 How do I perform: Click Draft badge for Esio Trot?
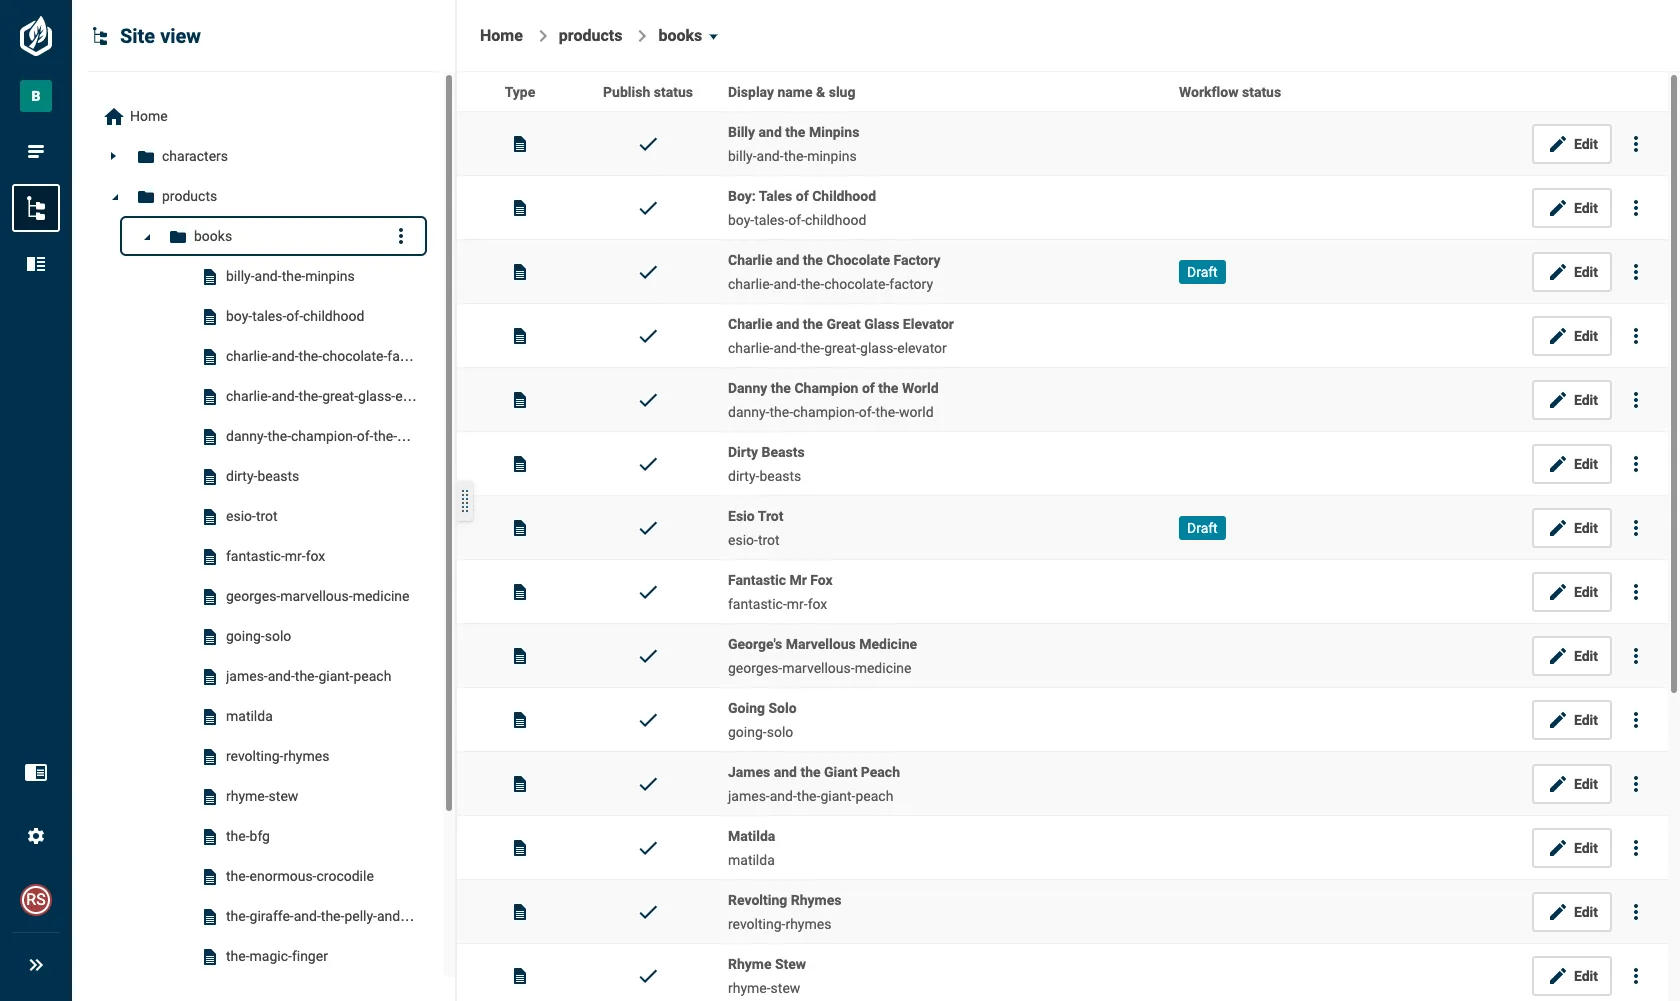click(x=1202, y=528)
